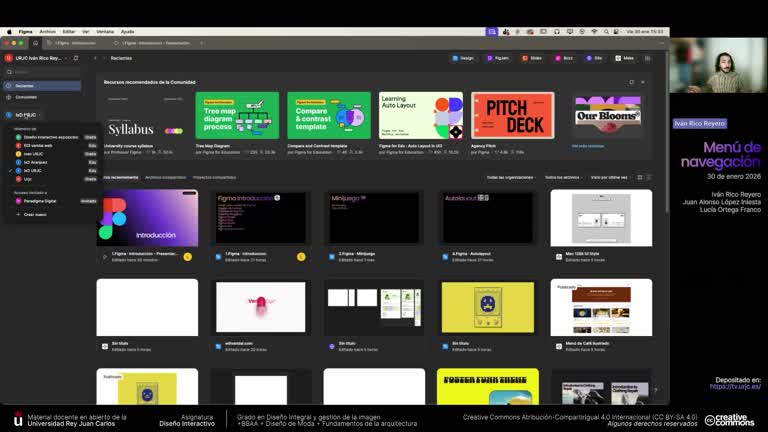Screen dimensions: 768x432
Task: Choose the Ivan URJC team
Action: click(55, 154)
